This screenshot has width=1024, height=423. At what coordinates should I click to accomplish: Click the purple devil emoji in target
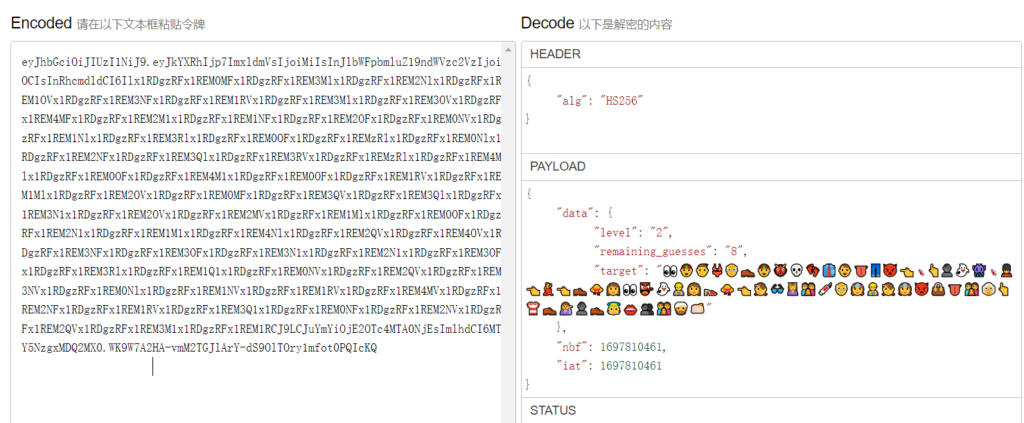[x=978, y=270]
